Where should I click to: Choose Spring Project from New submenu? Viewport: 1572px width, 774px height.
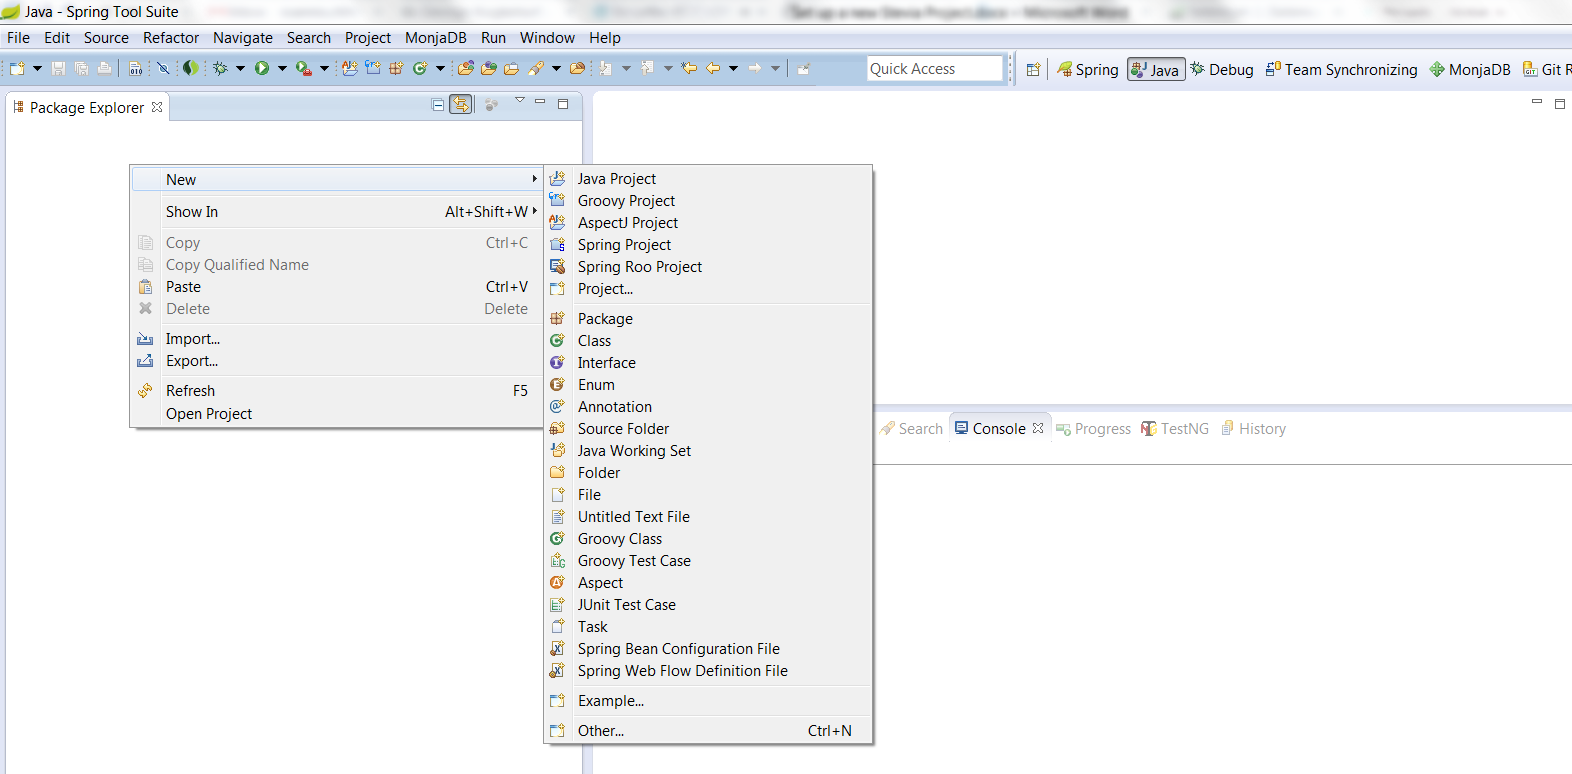click(708, 244)
